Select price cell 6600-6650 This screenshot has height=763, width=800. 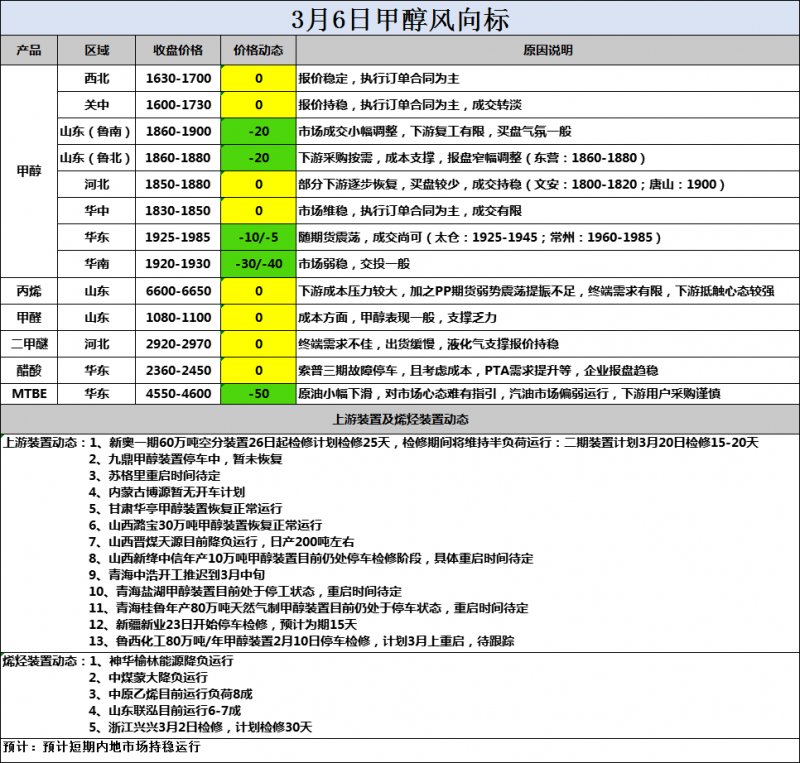[178, 291]
